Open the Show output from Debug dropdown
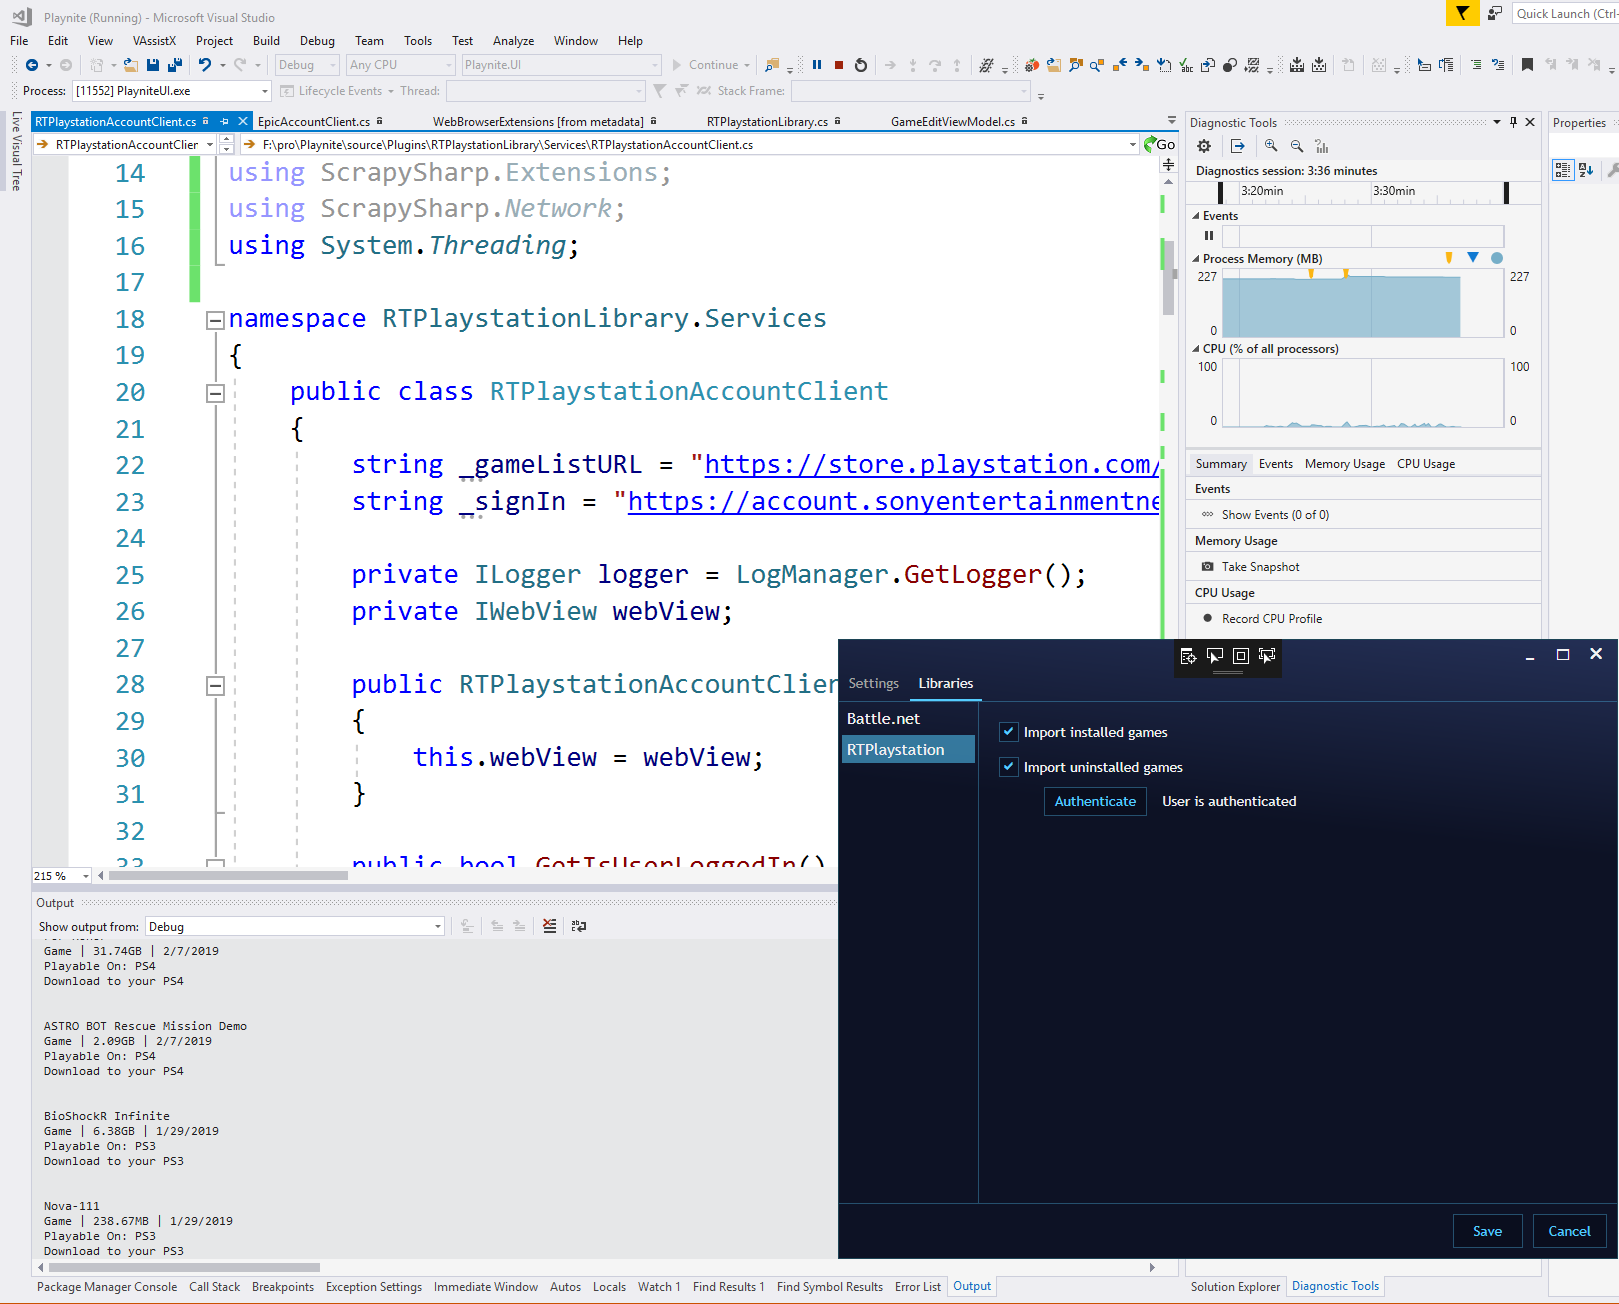Image resolution: width=1619 pixels, height=1304 pixels. (x=437, y=926)
